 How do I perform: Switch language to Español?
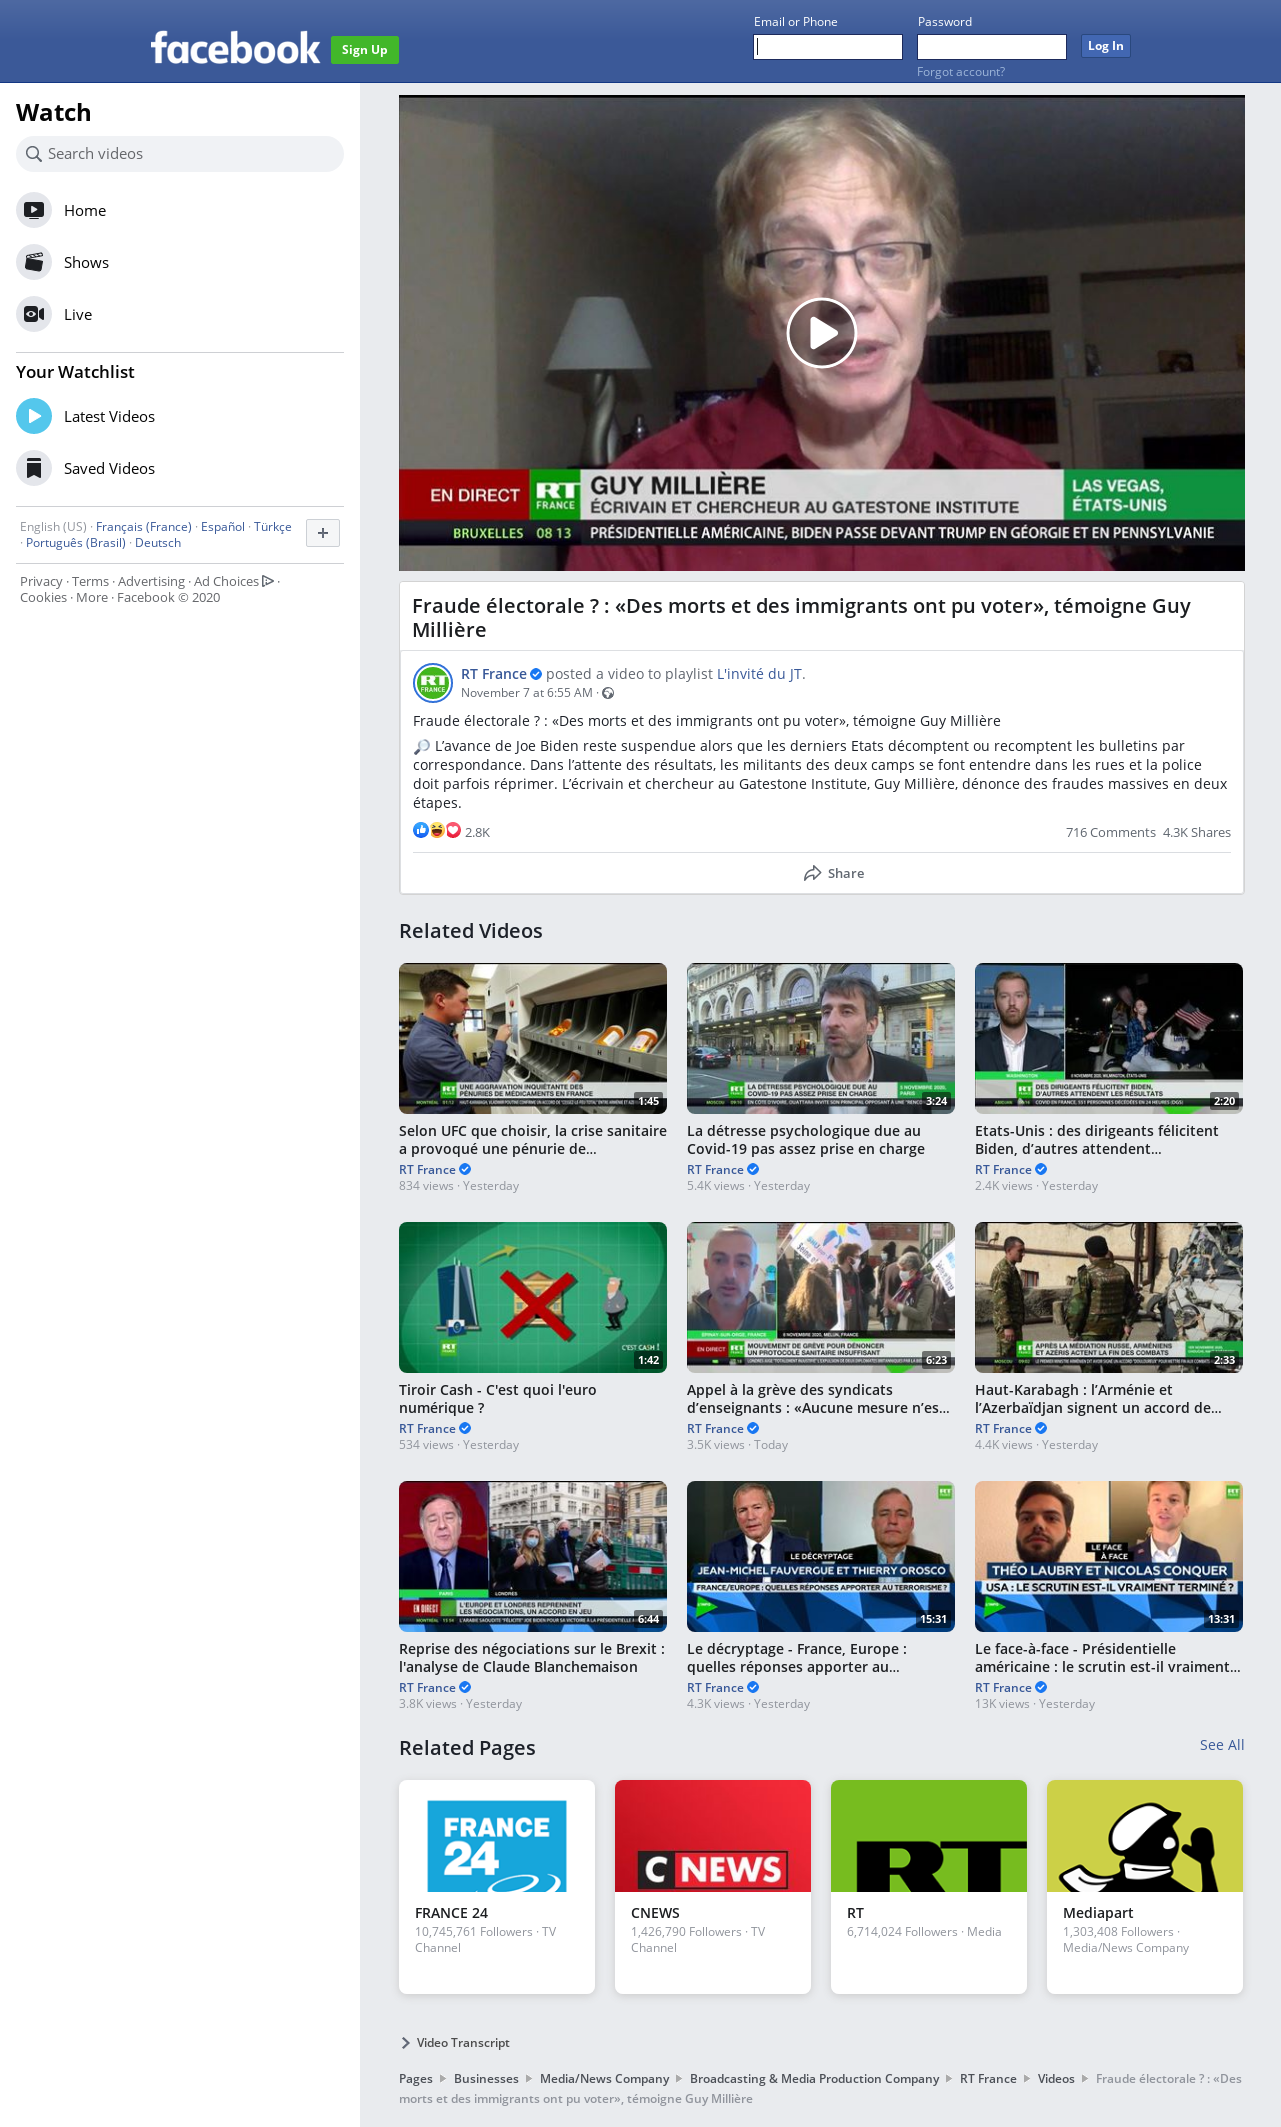[223, 527]
